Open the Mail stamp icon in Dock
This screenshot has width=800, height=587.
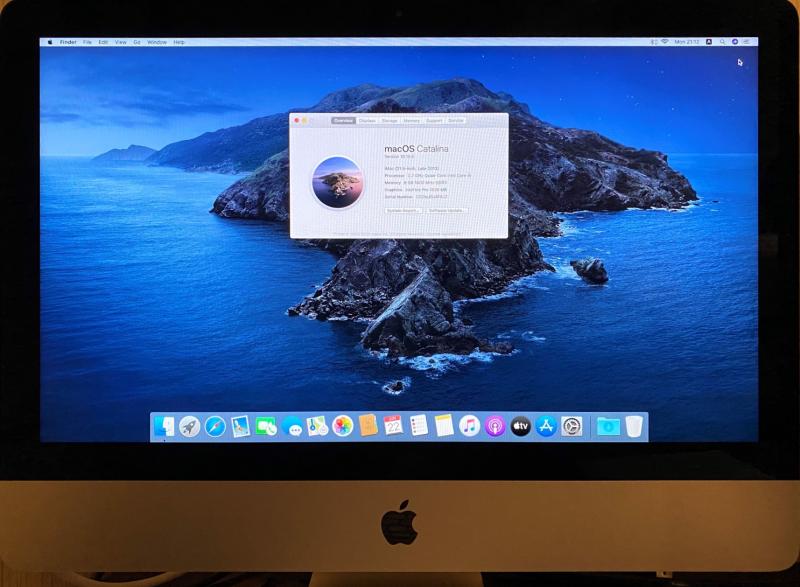coord(240,426)
